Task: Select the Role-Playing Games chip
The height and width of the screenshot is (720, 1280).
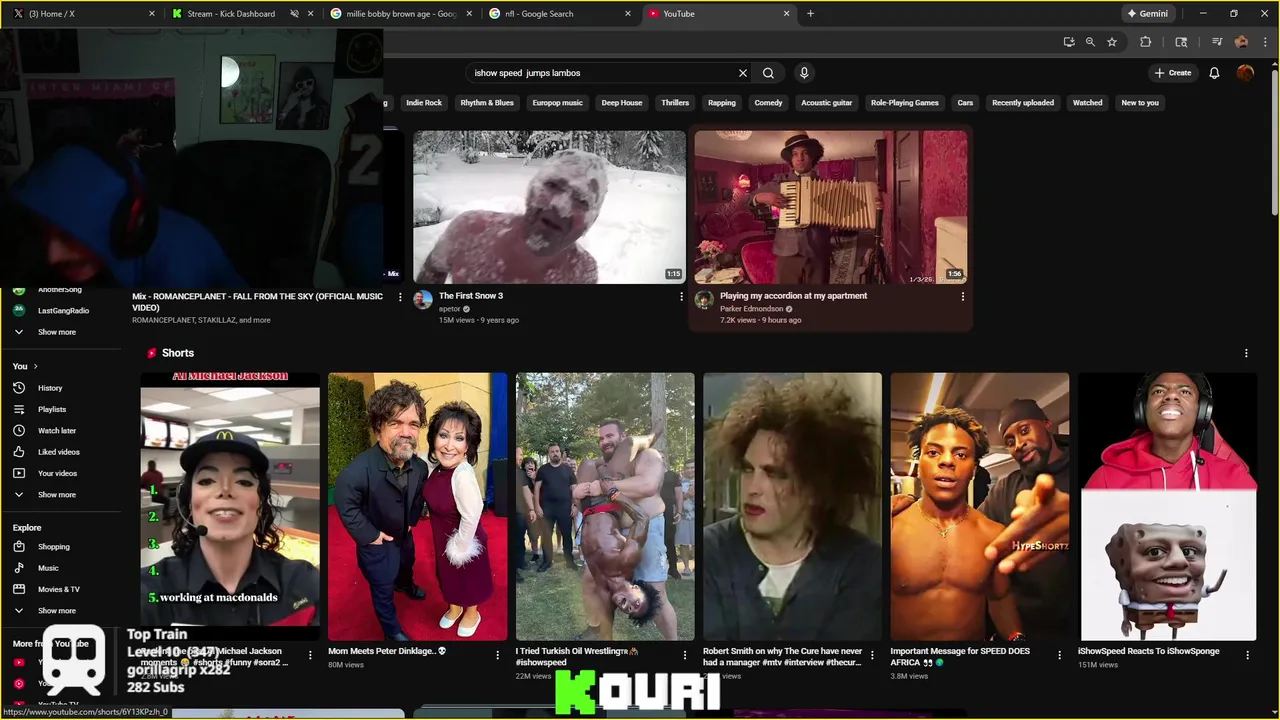Action: tap(905, 103)
